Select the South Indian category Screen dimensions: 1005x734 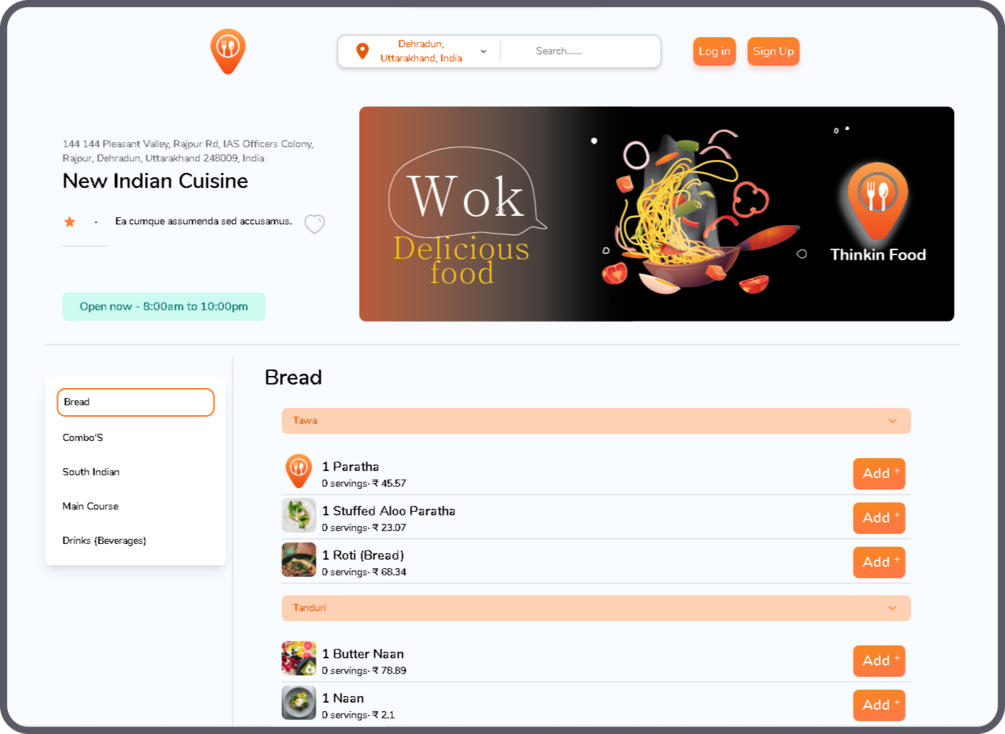coord(91,472)
